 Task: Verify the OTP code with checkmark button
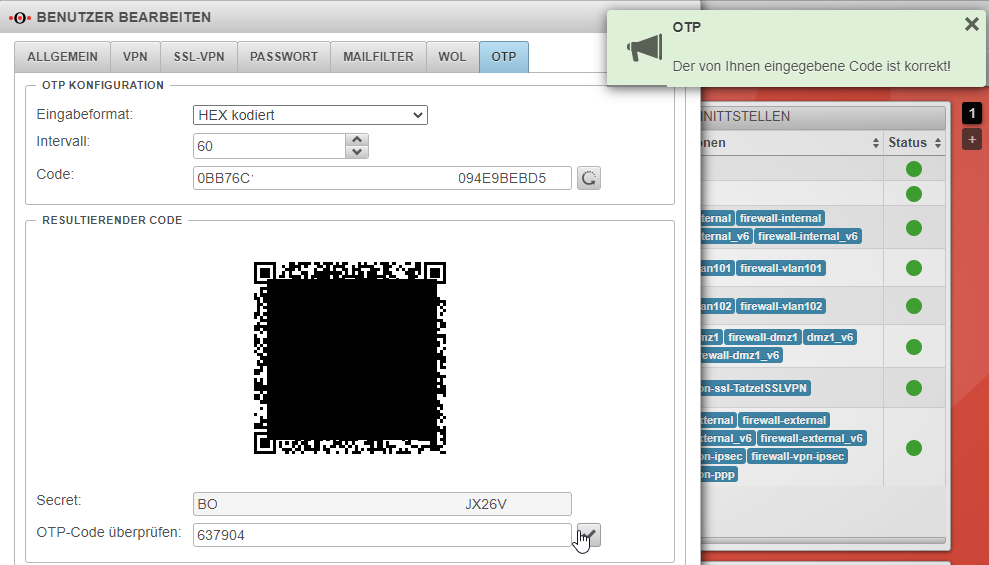coord(589,535)
